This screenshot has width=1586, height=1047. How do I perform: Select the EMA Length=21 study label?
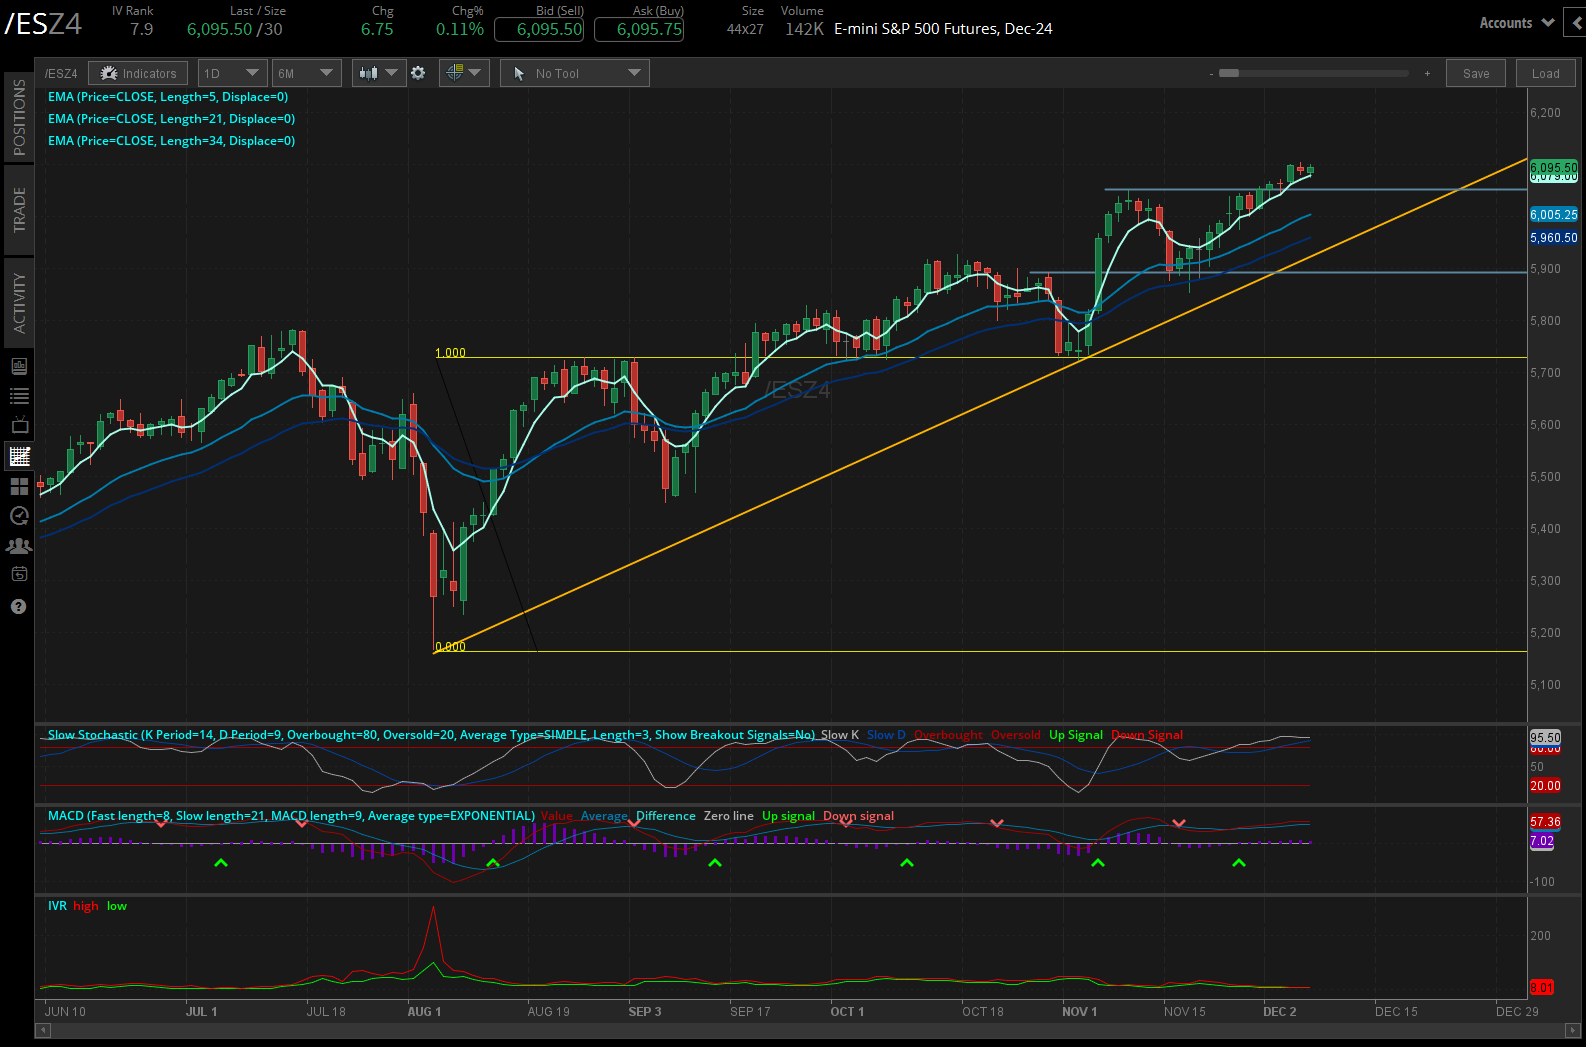[171, 119]
